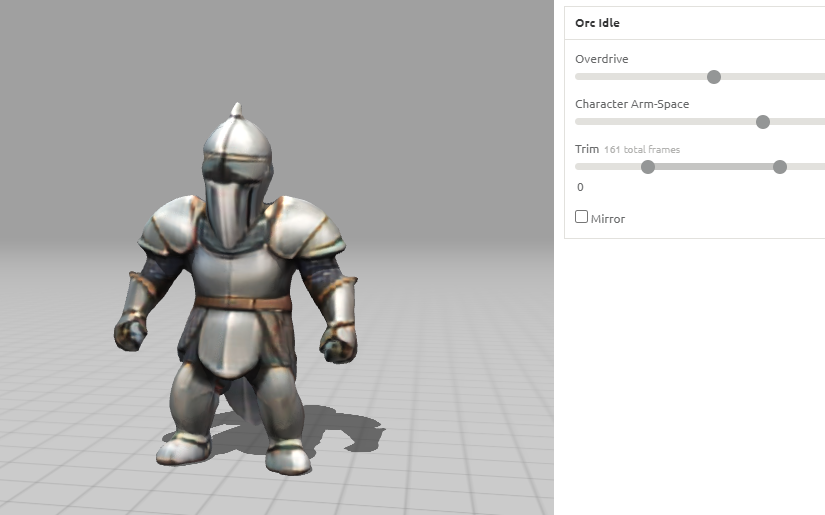Viewport: 825px width, 515px height.
Task: Click the Trim slider end handle
Action: pyautogui.click(x=780, y=167)
